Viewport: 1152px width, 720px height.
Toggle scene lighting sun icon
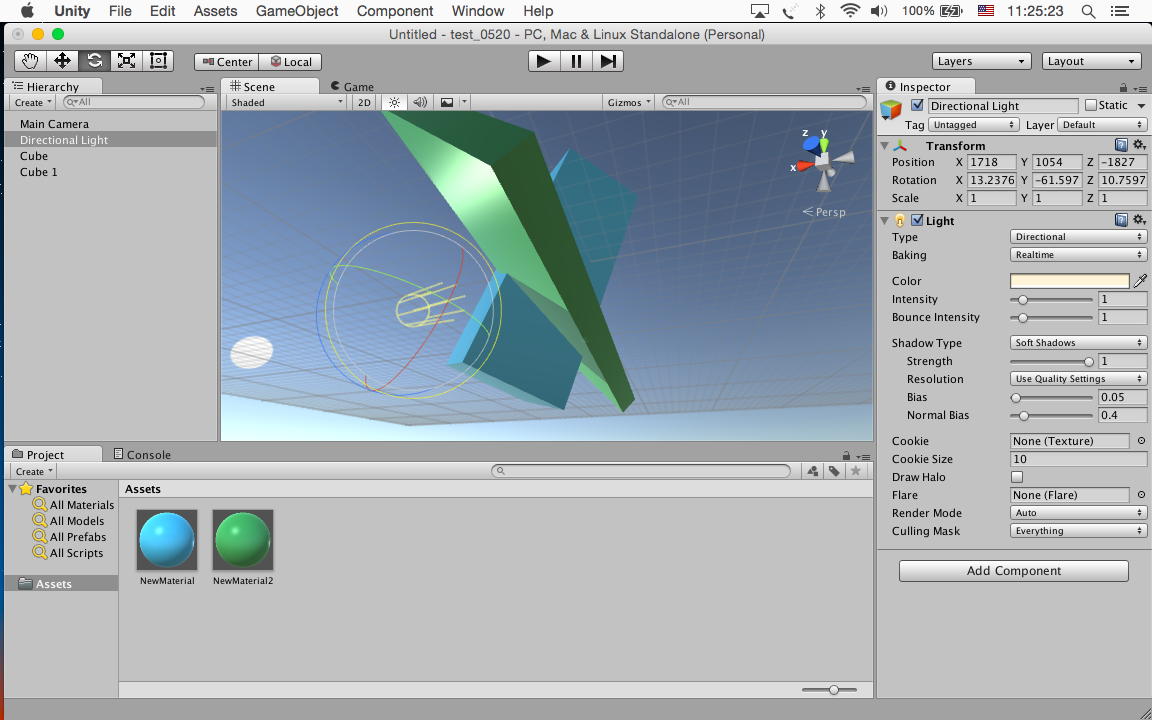point(394,102)
